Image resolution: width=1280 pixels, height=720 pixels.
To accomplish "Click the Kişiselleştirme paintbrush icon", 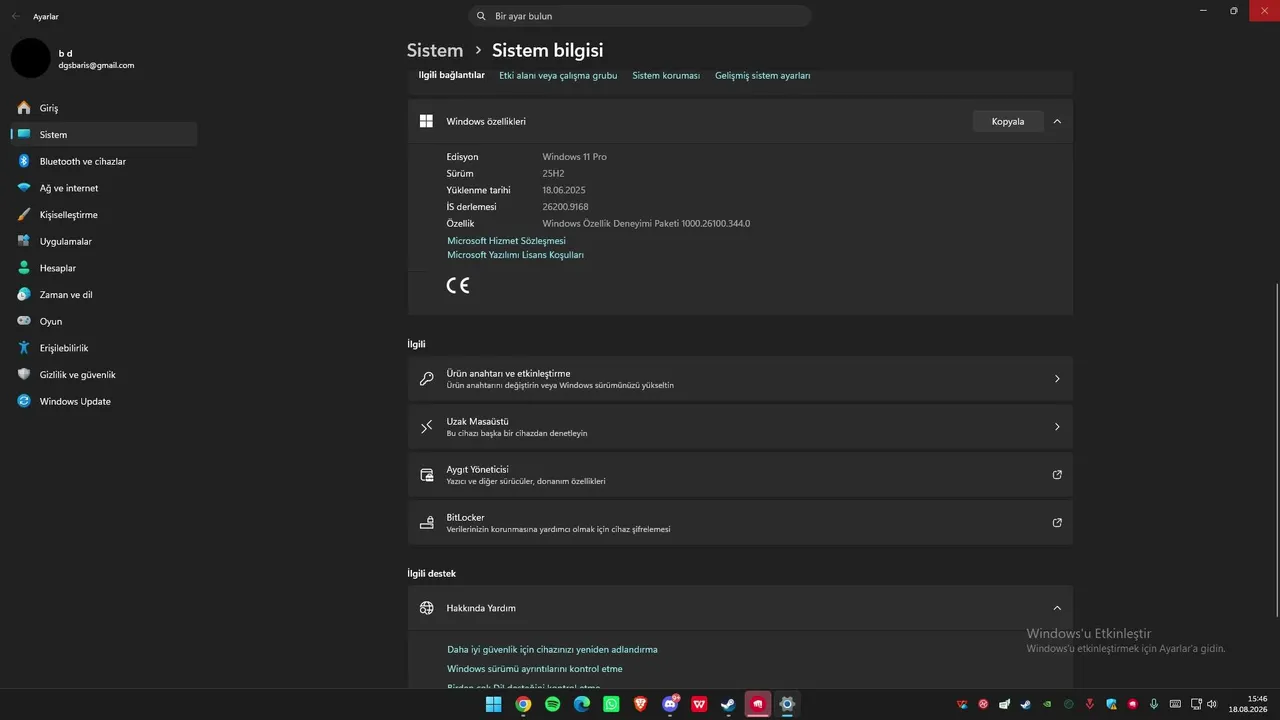I will tap(24, 215).
